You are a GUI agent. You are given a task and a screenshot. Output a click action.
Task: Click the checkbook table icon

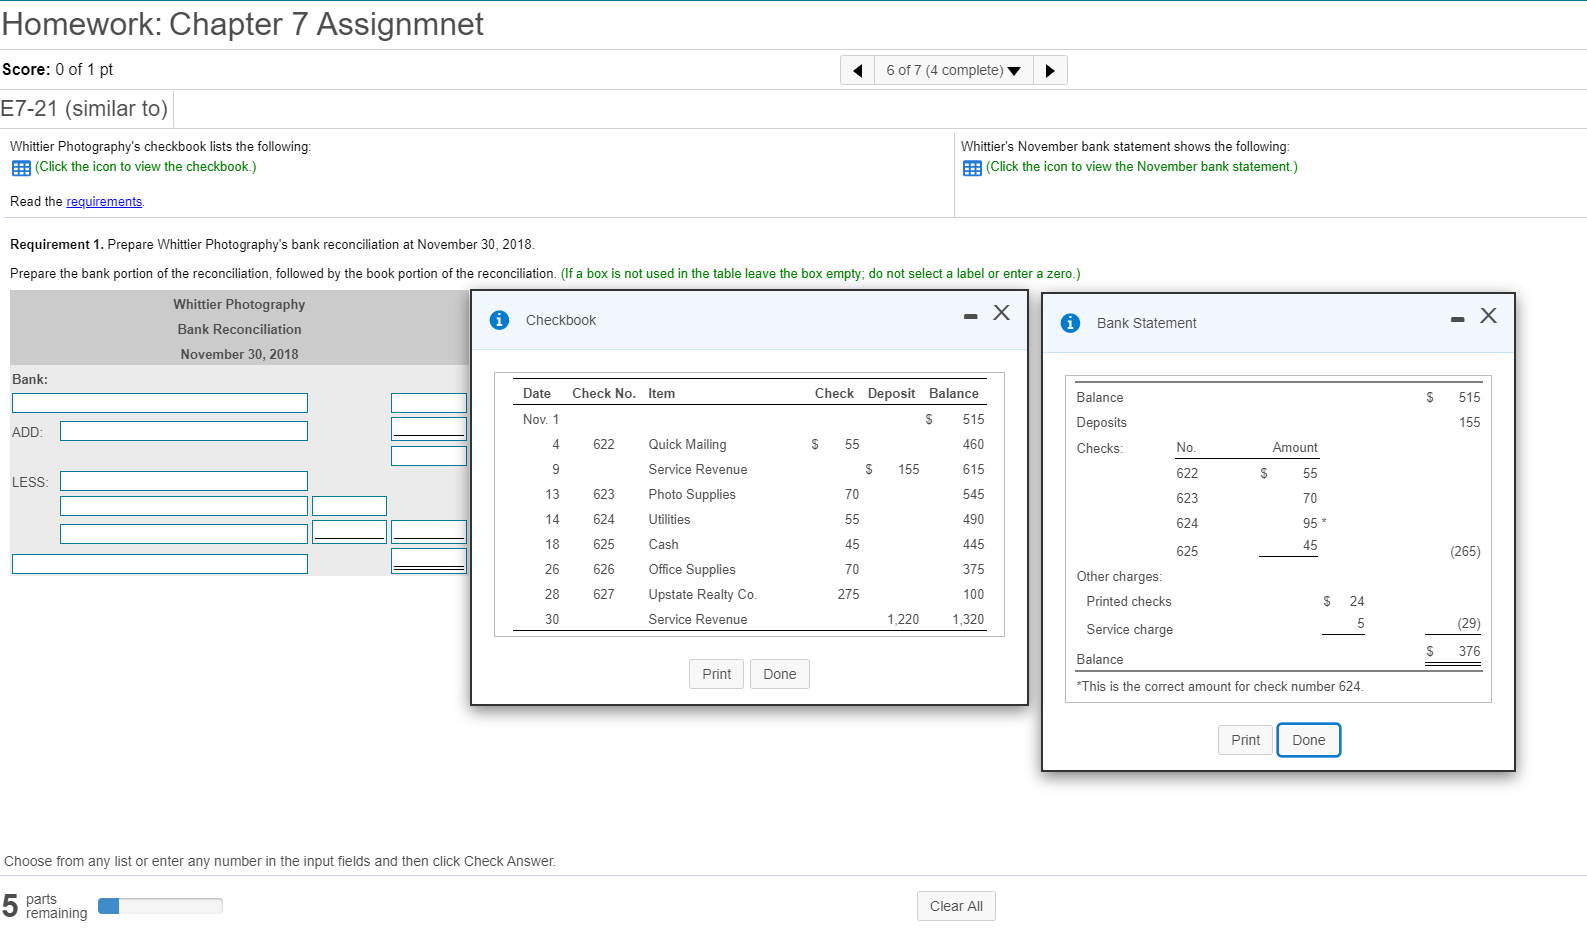click(21, 168)
